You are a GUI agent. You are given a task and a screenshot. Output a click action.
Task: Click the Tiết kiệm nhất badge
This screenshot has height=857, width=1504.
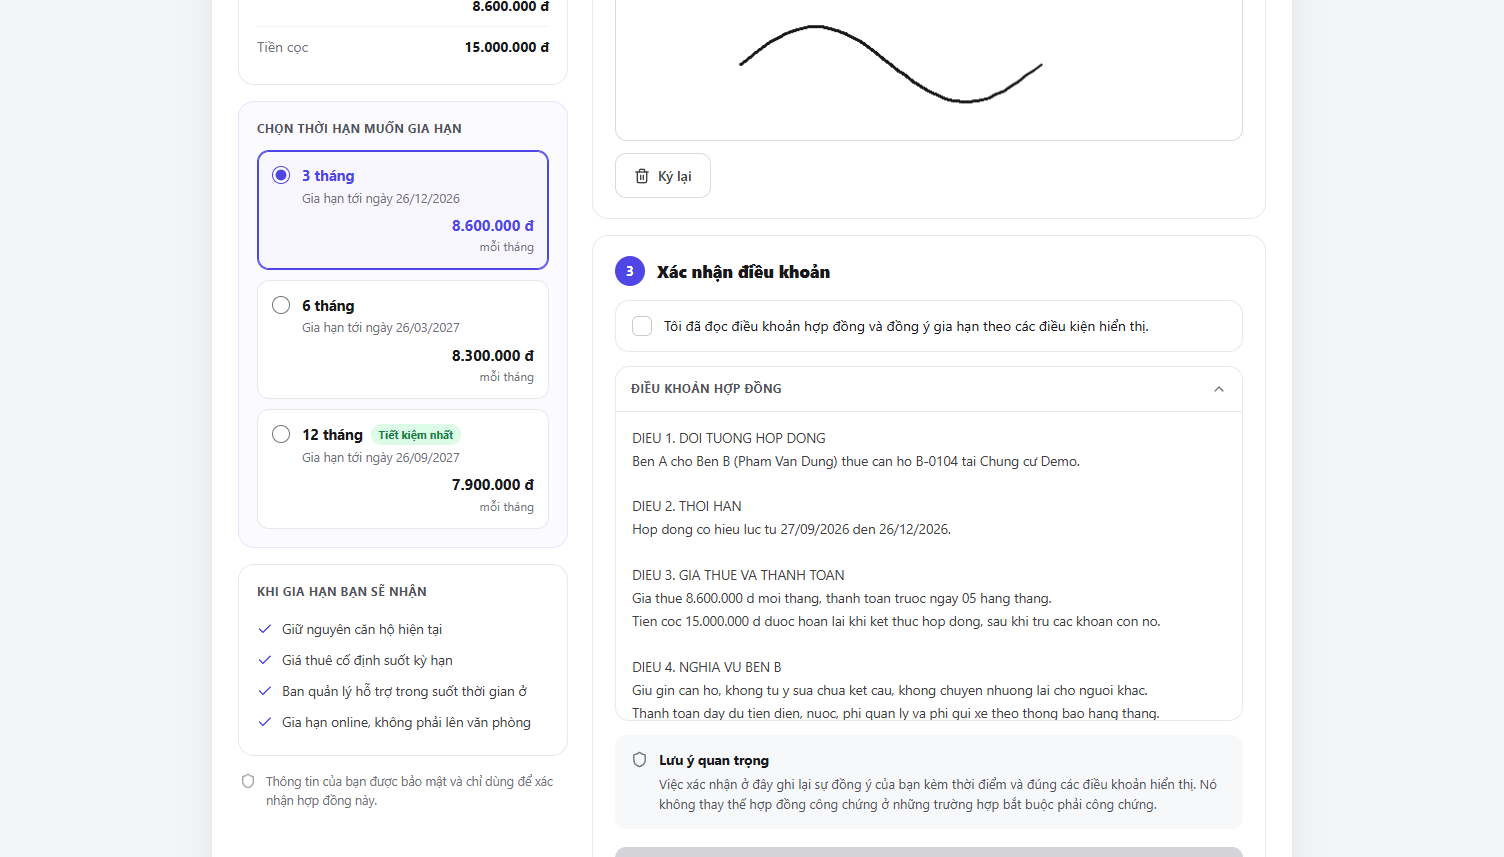tap(416, 435)
